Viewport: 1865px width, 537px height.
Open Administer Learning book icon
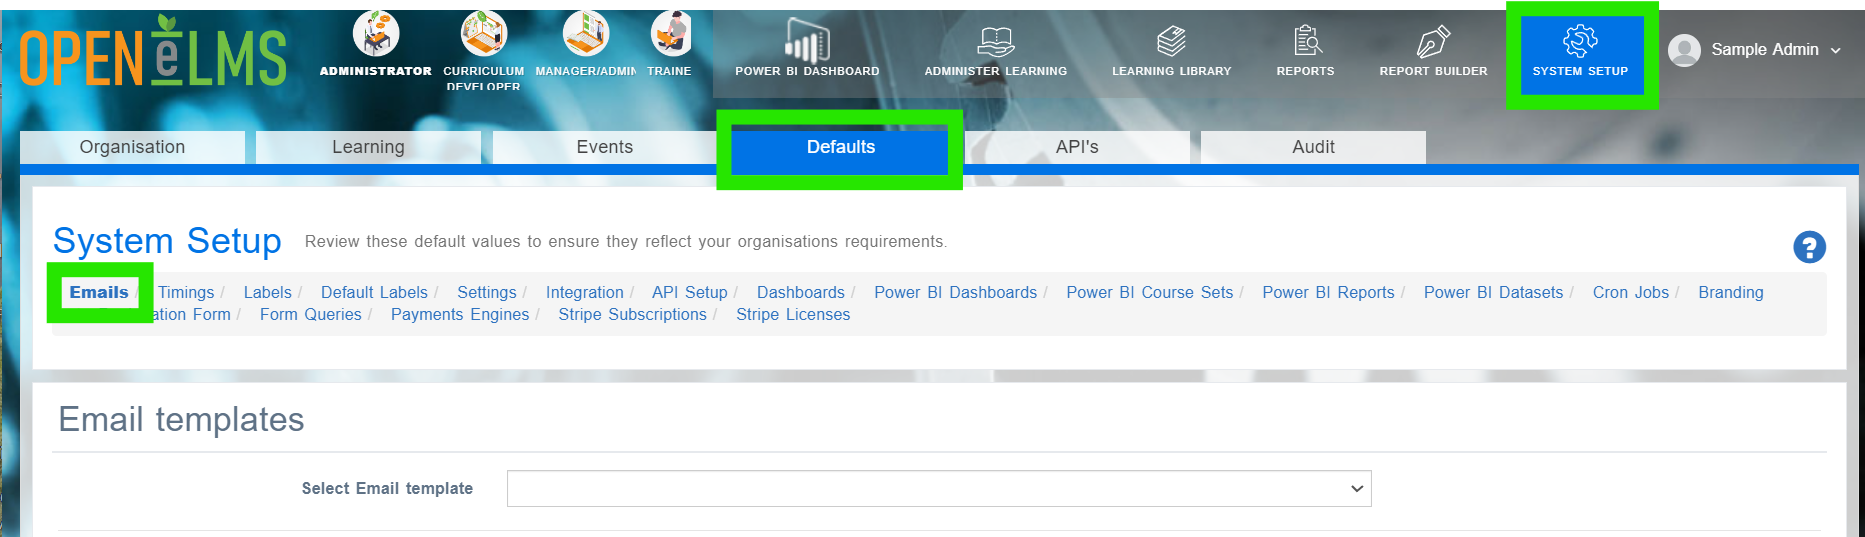point(996,41)
